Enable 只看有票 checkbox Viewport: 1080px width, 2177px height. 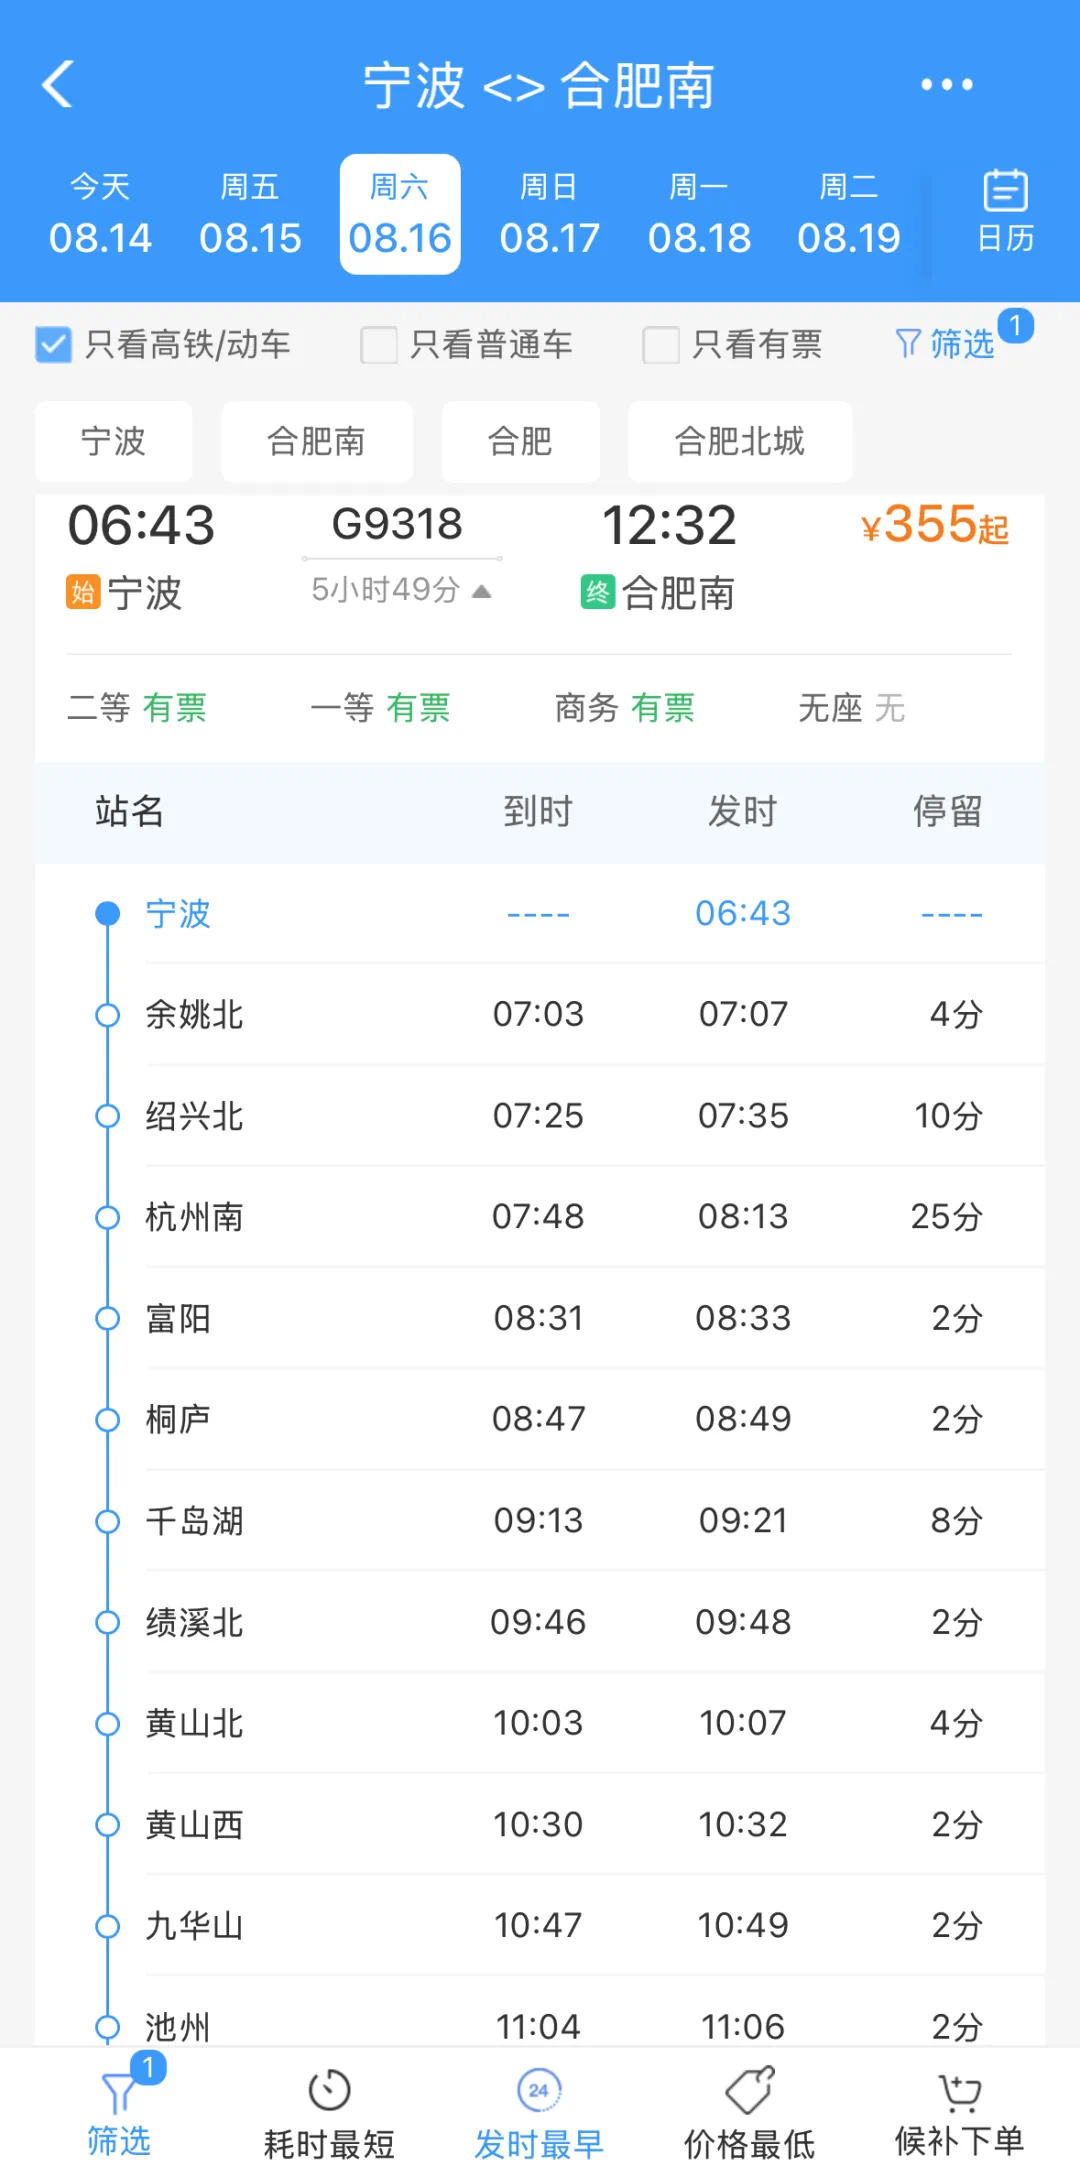(661, 345)
